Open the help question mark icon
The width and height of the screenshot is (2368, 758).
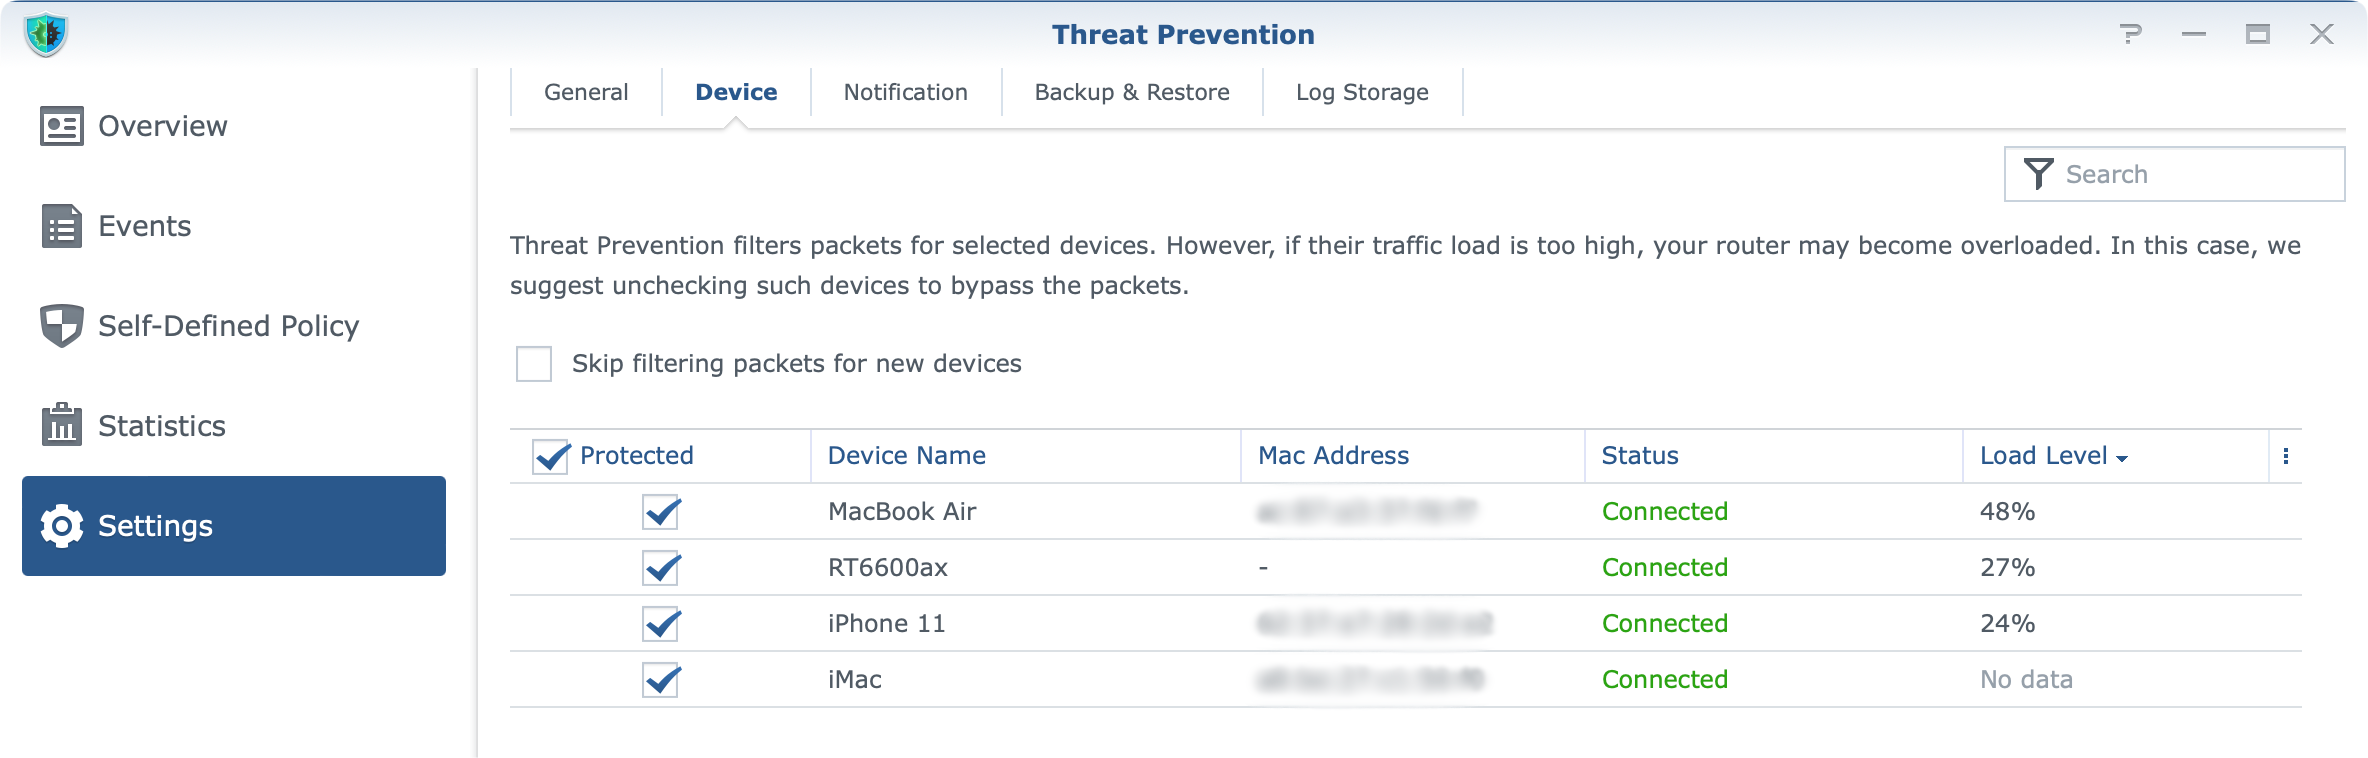pyautogui.click(x=2131, y=34)
